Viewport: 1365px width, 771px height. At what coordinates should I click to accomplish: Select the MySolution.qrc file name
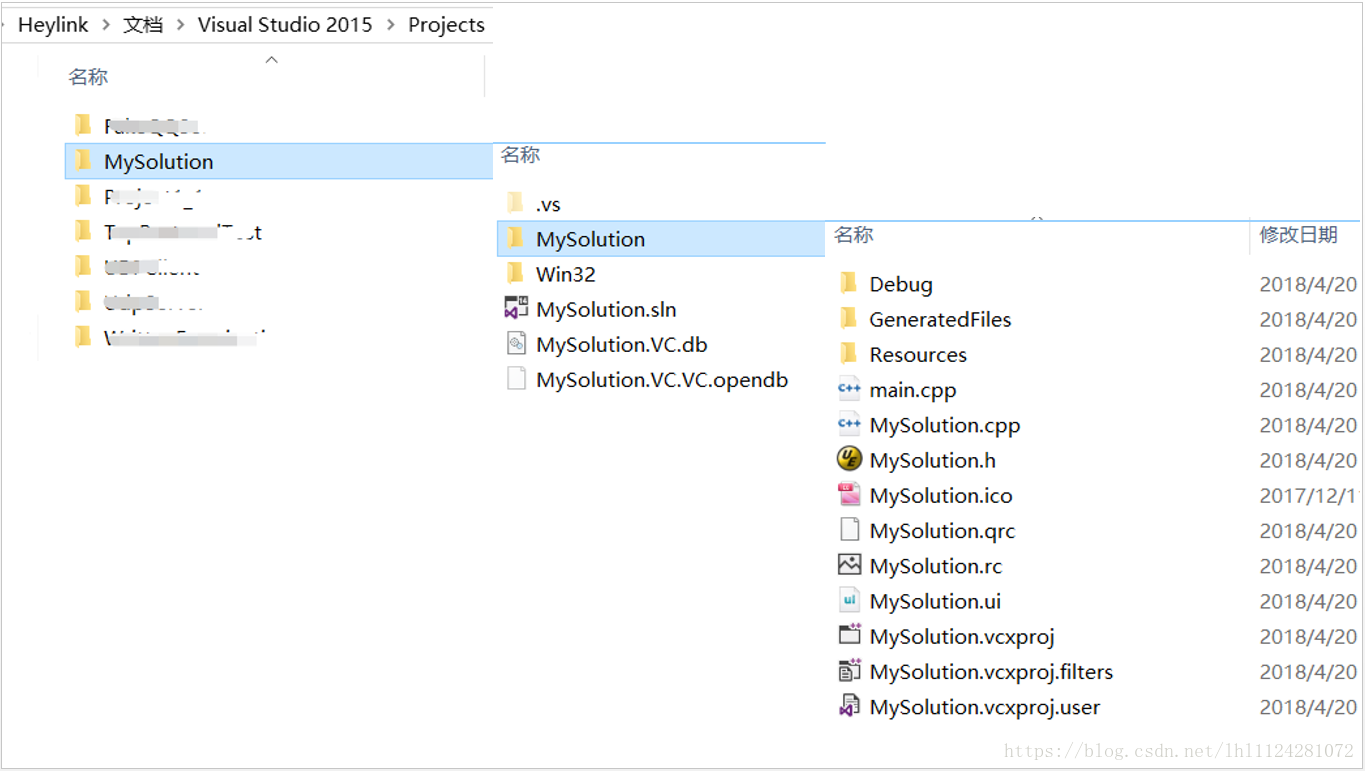pos(942,531)
